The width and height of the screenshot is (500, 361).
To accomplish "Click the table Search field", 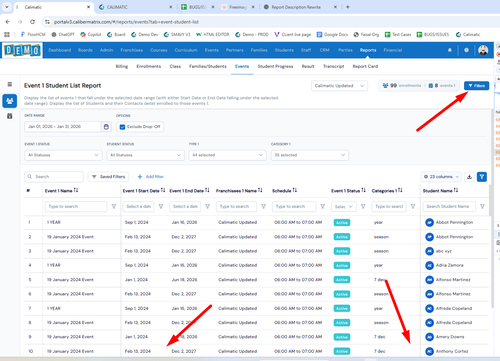I will pos(54,177).
